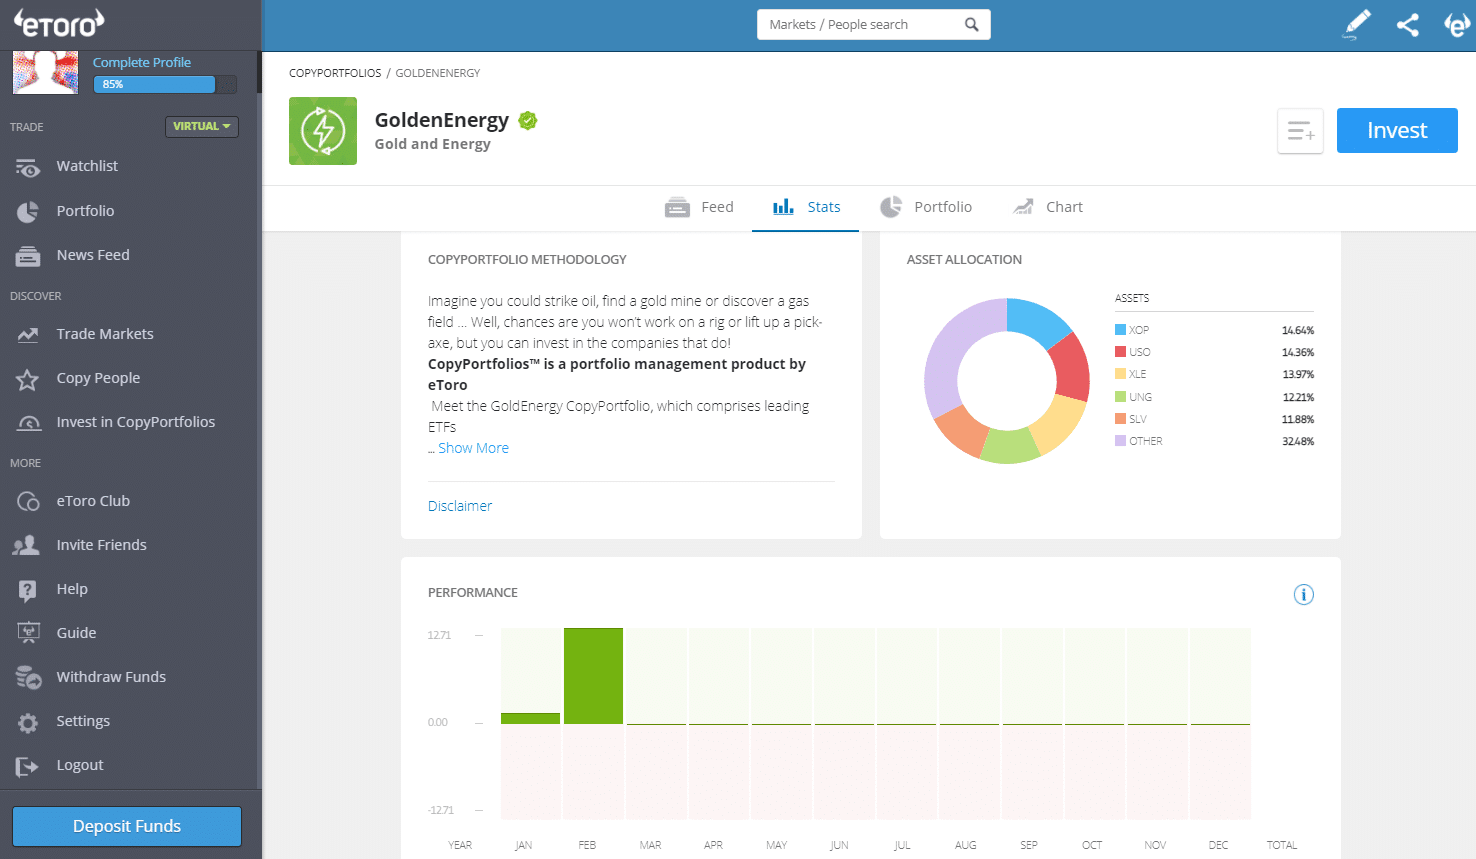
Task: Click the Help question mark icon
Action: pyautogui.click(x=28, y=590)
